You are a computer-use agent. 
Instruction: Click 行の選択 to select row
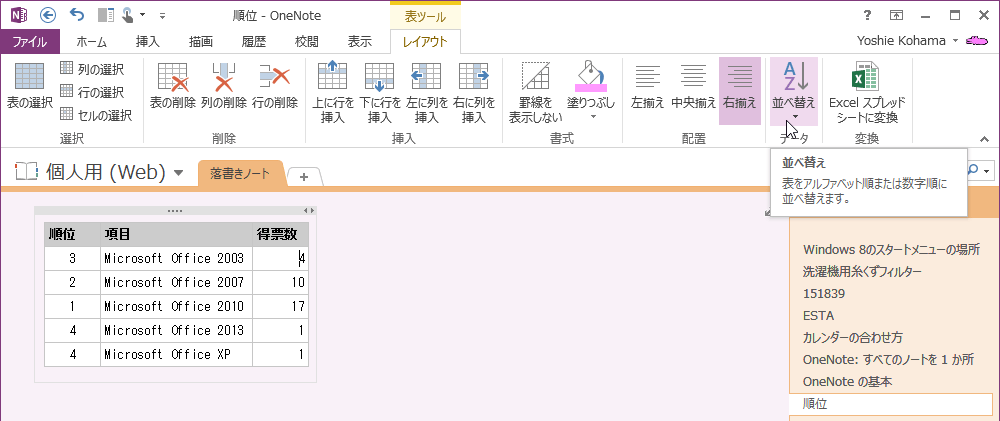tap(92, 92)
